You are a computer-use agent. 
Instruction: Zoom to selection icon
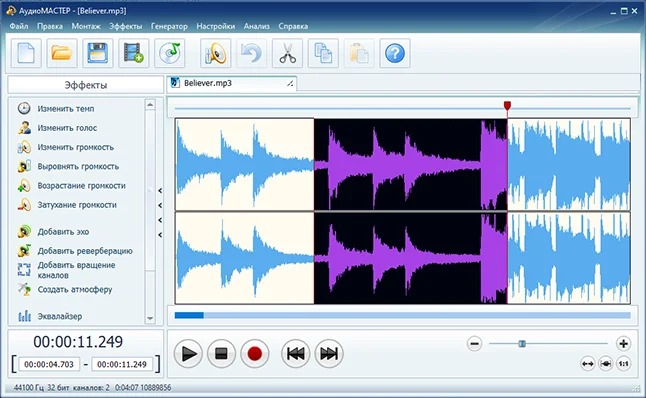pos(606,364)
